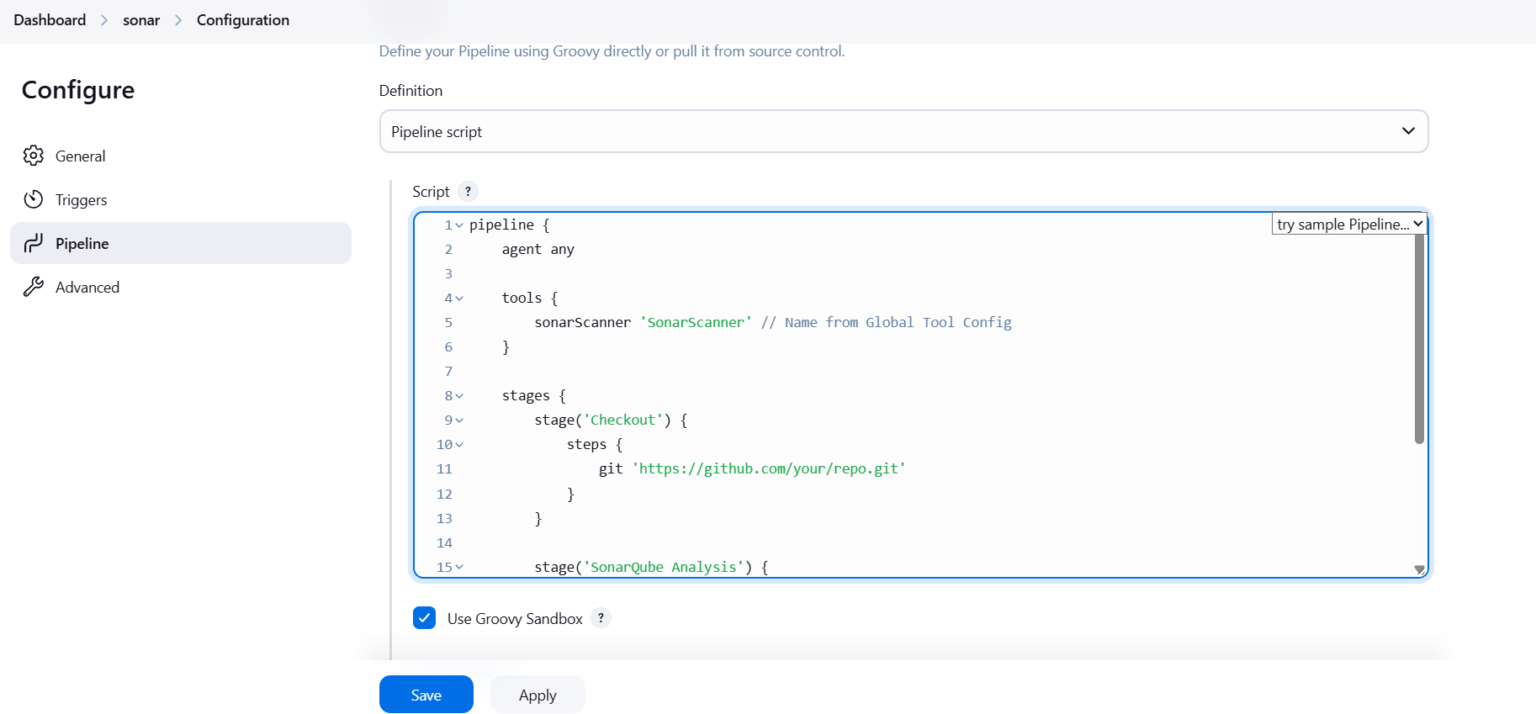Collapse the stages block on line 8
The image size is (1536, 714).
[x=457, y=395]
